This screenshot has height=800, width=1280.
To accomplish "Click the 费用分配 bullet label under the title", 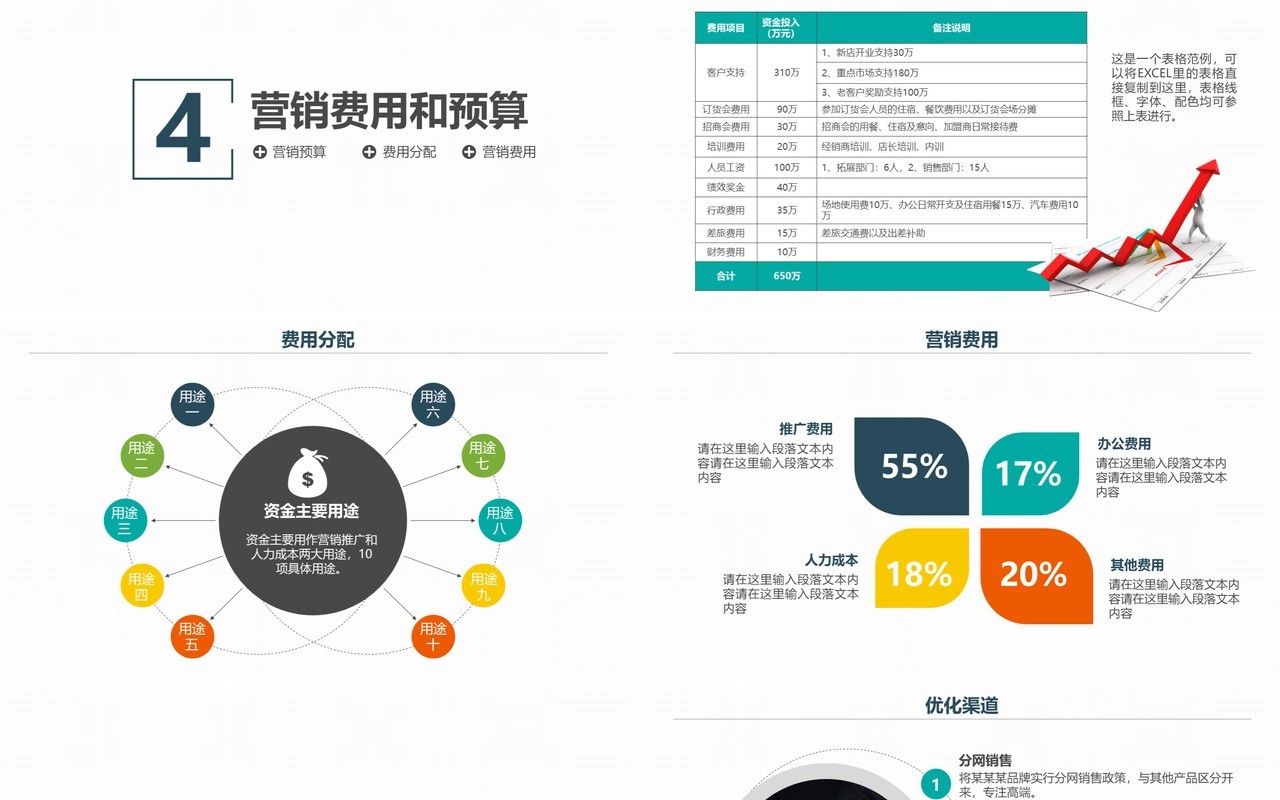I will coord(409,152).
